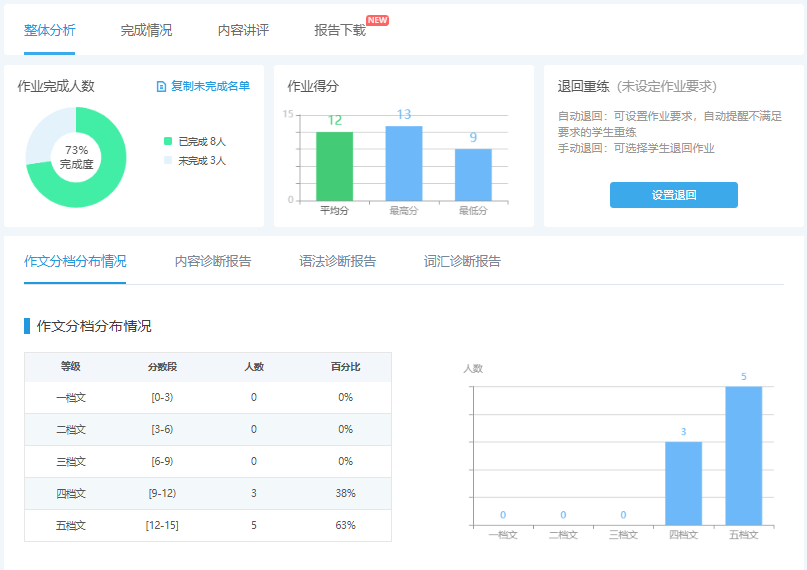This screenshot has height=570, width=807.
Task: Click the green 平均分 bar
Action: pos(334,166)
